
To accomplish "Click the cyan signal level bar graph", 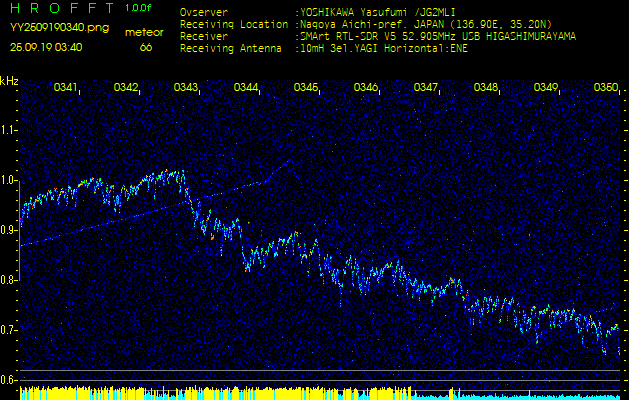I will click(x=517, y=397).
